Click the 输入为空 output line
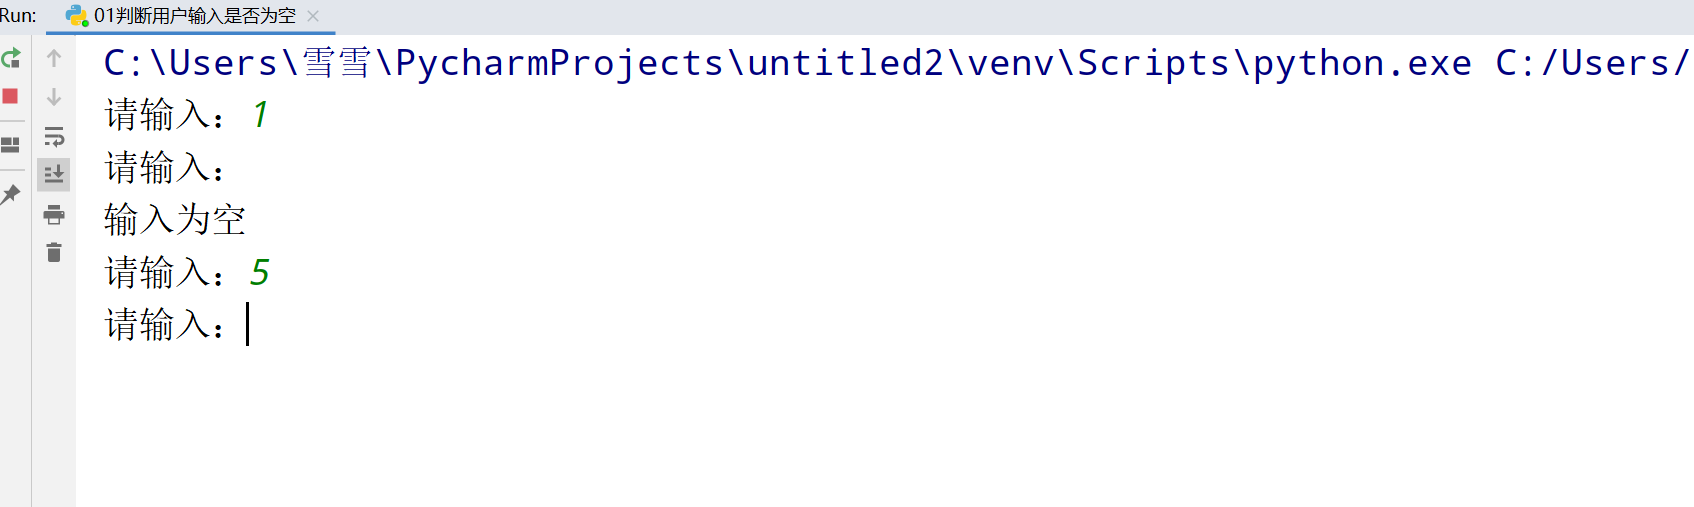The width and height of the screenshot is (1694, 507). 175,220
